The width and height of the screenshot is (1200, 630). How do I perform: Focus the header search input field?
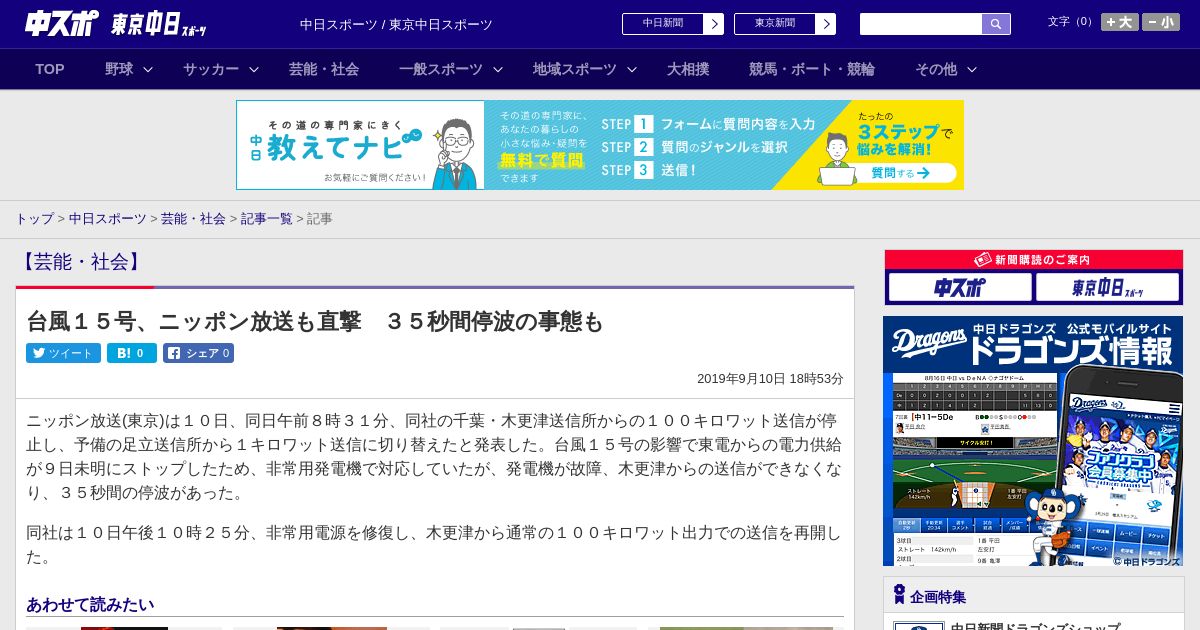[x=921, y=24]
